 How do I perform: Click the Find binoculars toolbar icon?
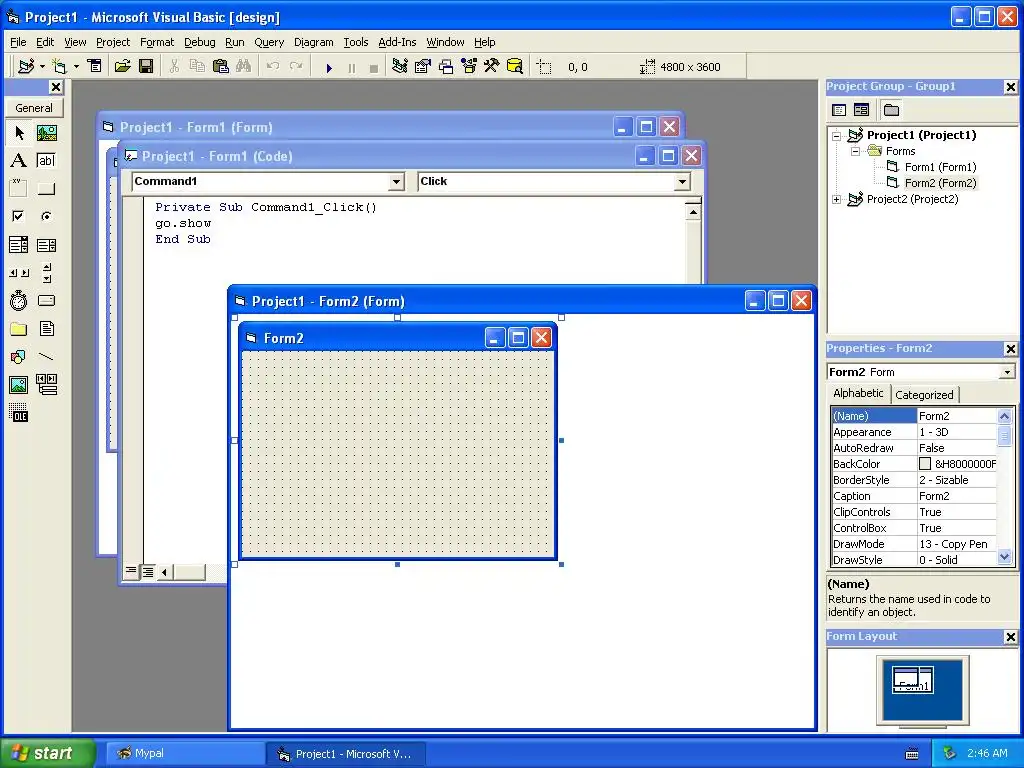[244, 67]
